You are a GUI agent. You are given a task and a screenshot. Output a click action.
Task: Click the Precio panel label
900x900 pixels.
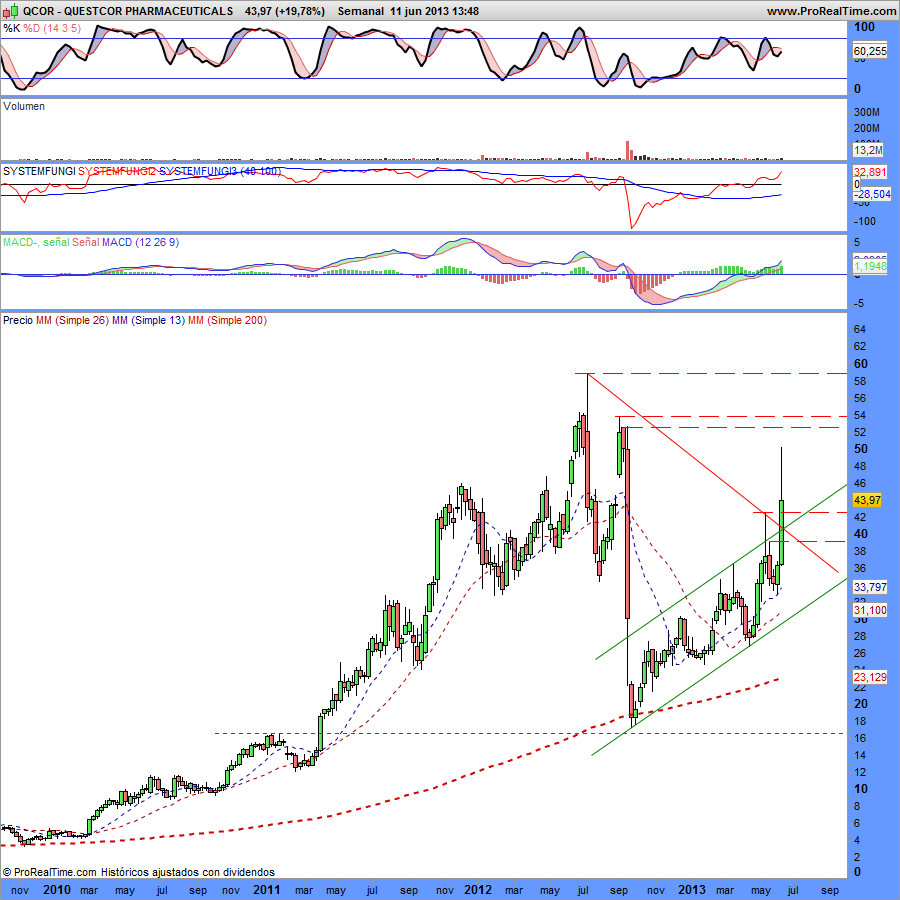click(x=18, y=320)
